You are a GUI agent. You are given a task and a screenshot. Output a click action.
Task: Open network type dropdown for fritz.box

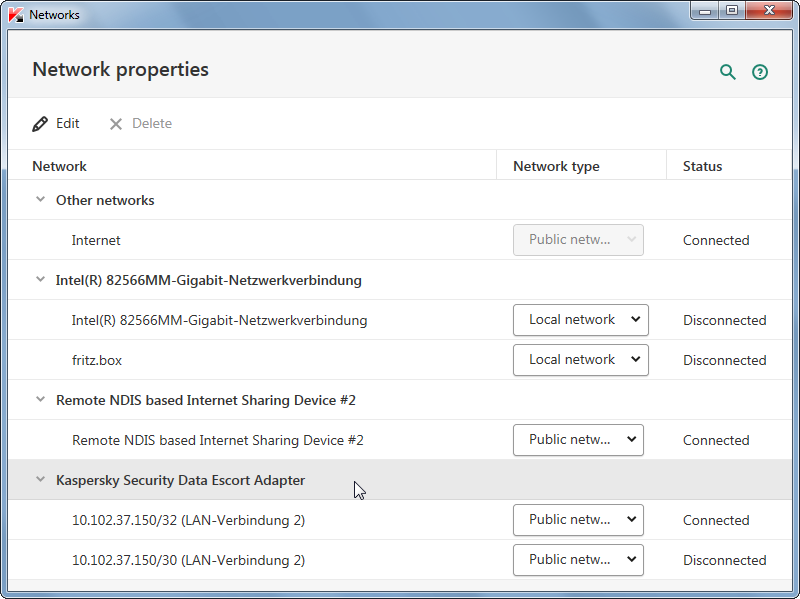(x=581, y=360)
